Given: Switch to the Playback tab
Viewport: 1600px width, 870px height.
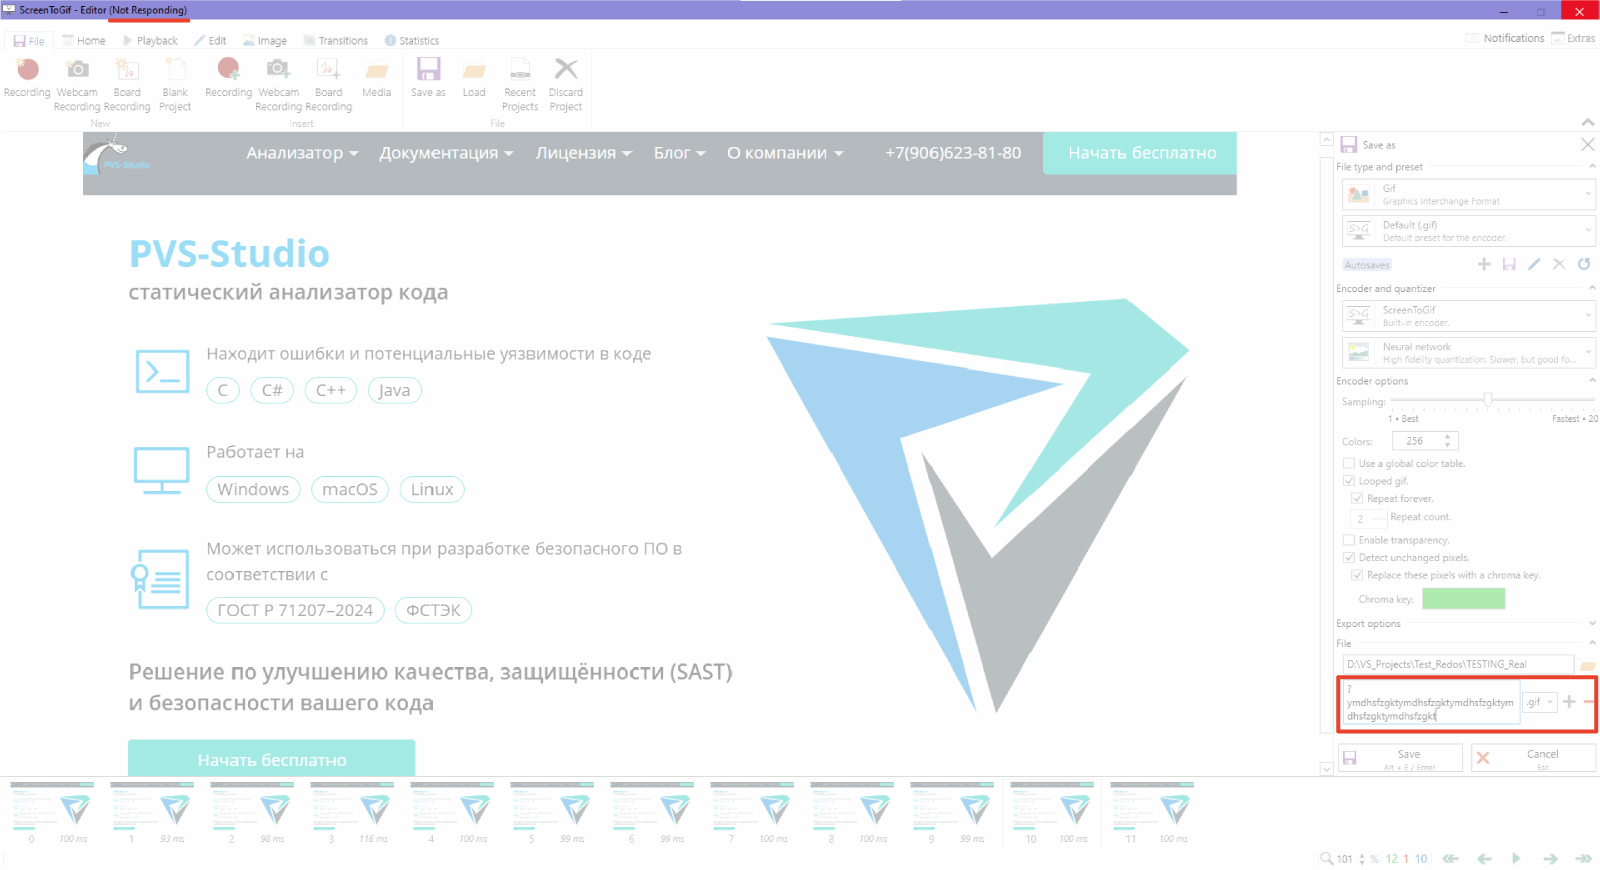Looking at the screenshot, I should click(150, 41).
